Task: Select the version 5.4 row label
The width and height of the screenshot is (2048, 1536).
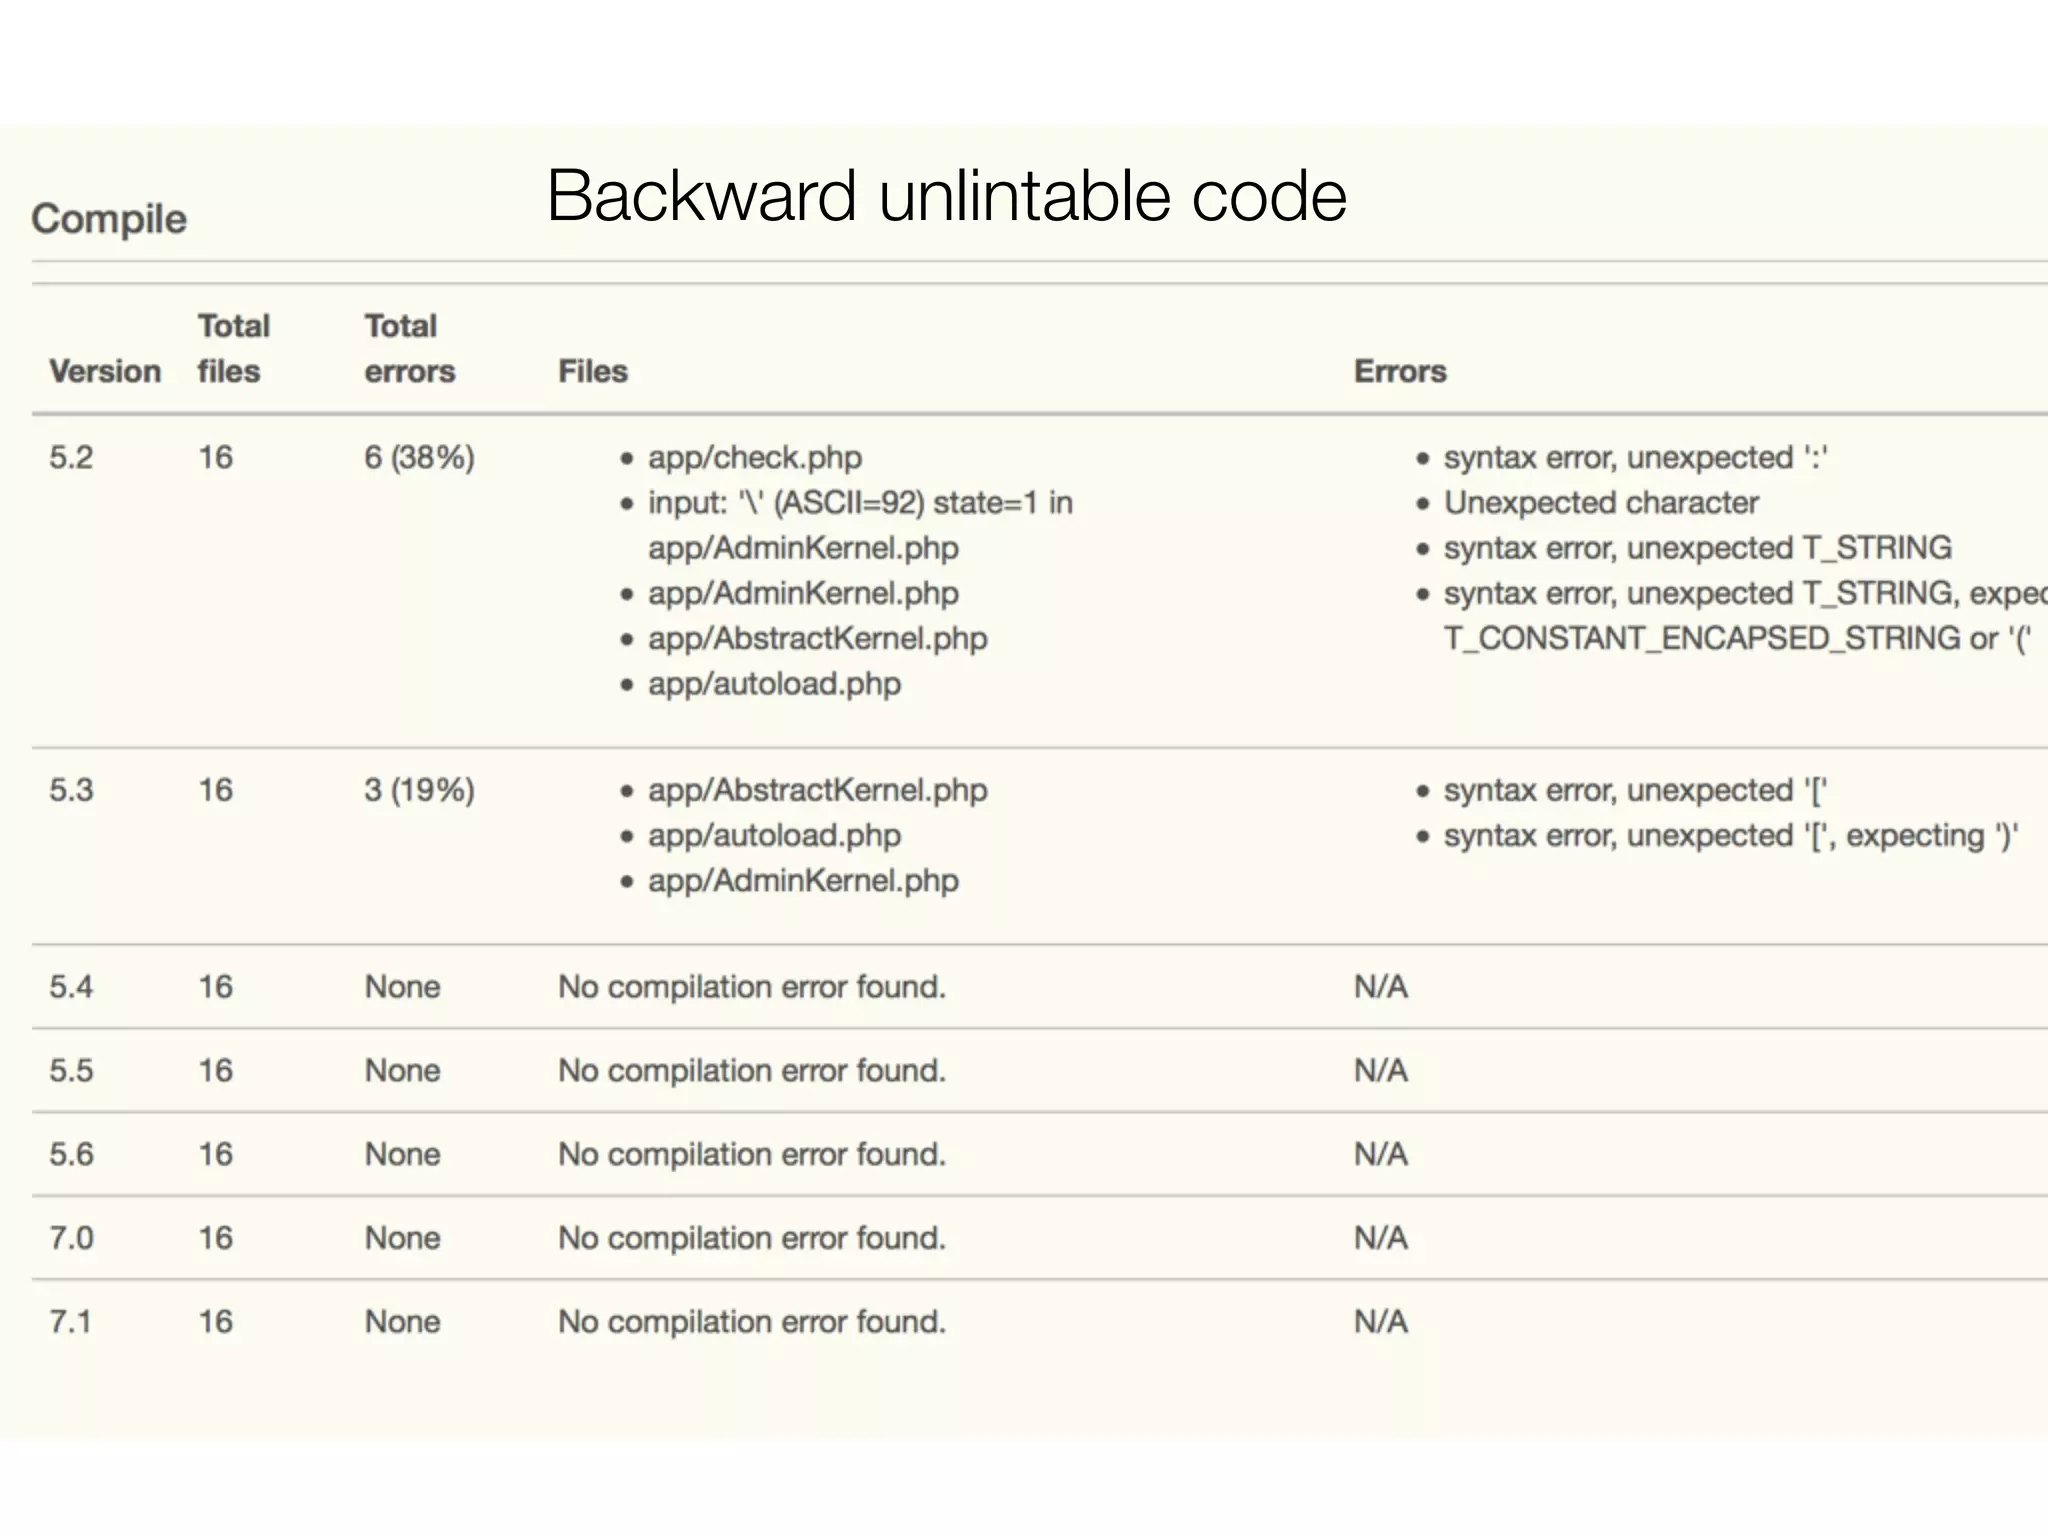Action: click(x=71, y=987)
